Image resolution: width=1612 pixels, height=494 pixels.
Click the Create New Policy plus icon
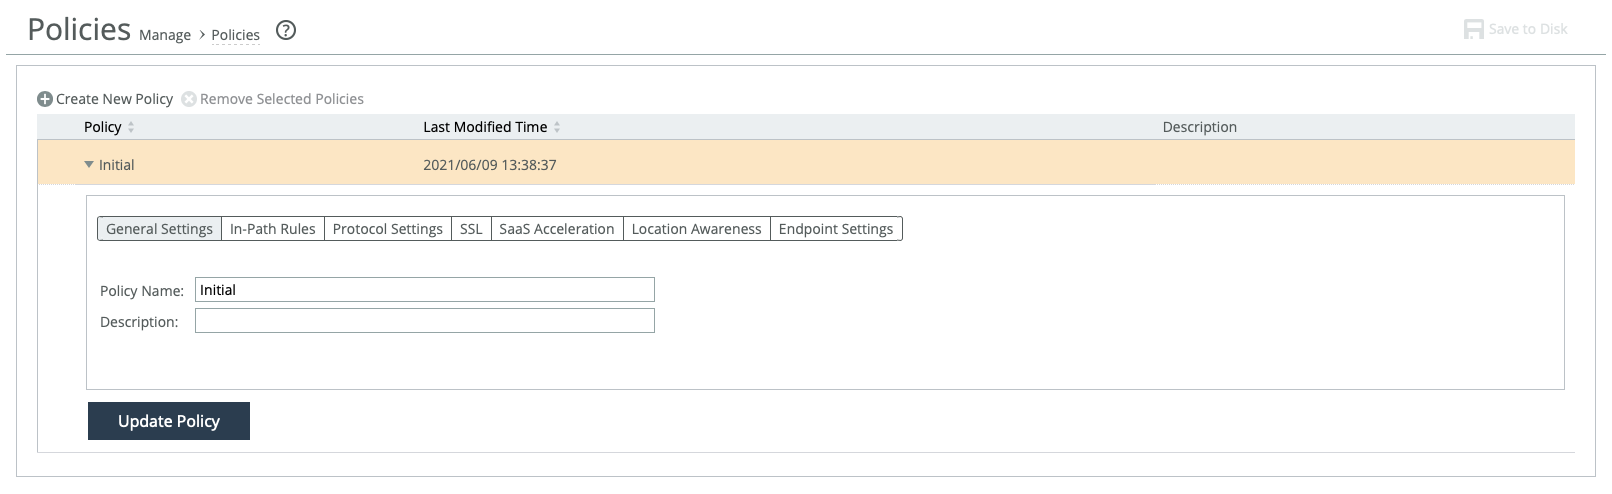tap(45, 99)
